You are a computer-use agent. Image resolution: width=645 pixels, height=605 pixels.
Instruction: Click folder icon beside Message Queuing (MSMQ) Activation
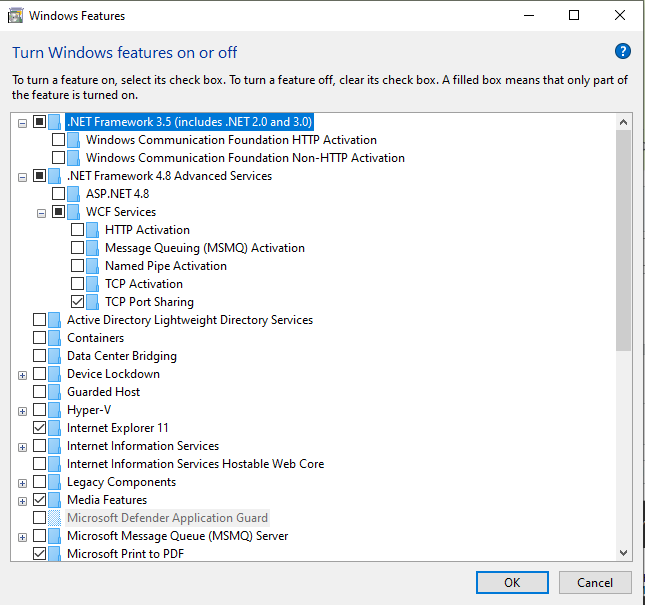coord(93,248)
